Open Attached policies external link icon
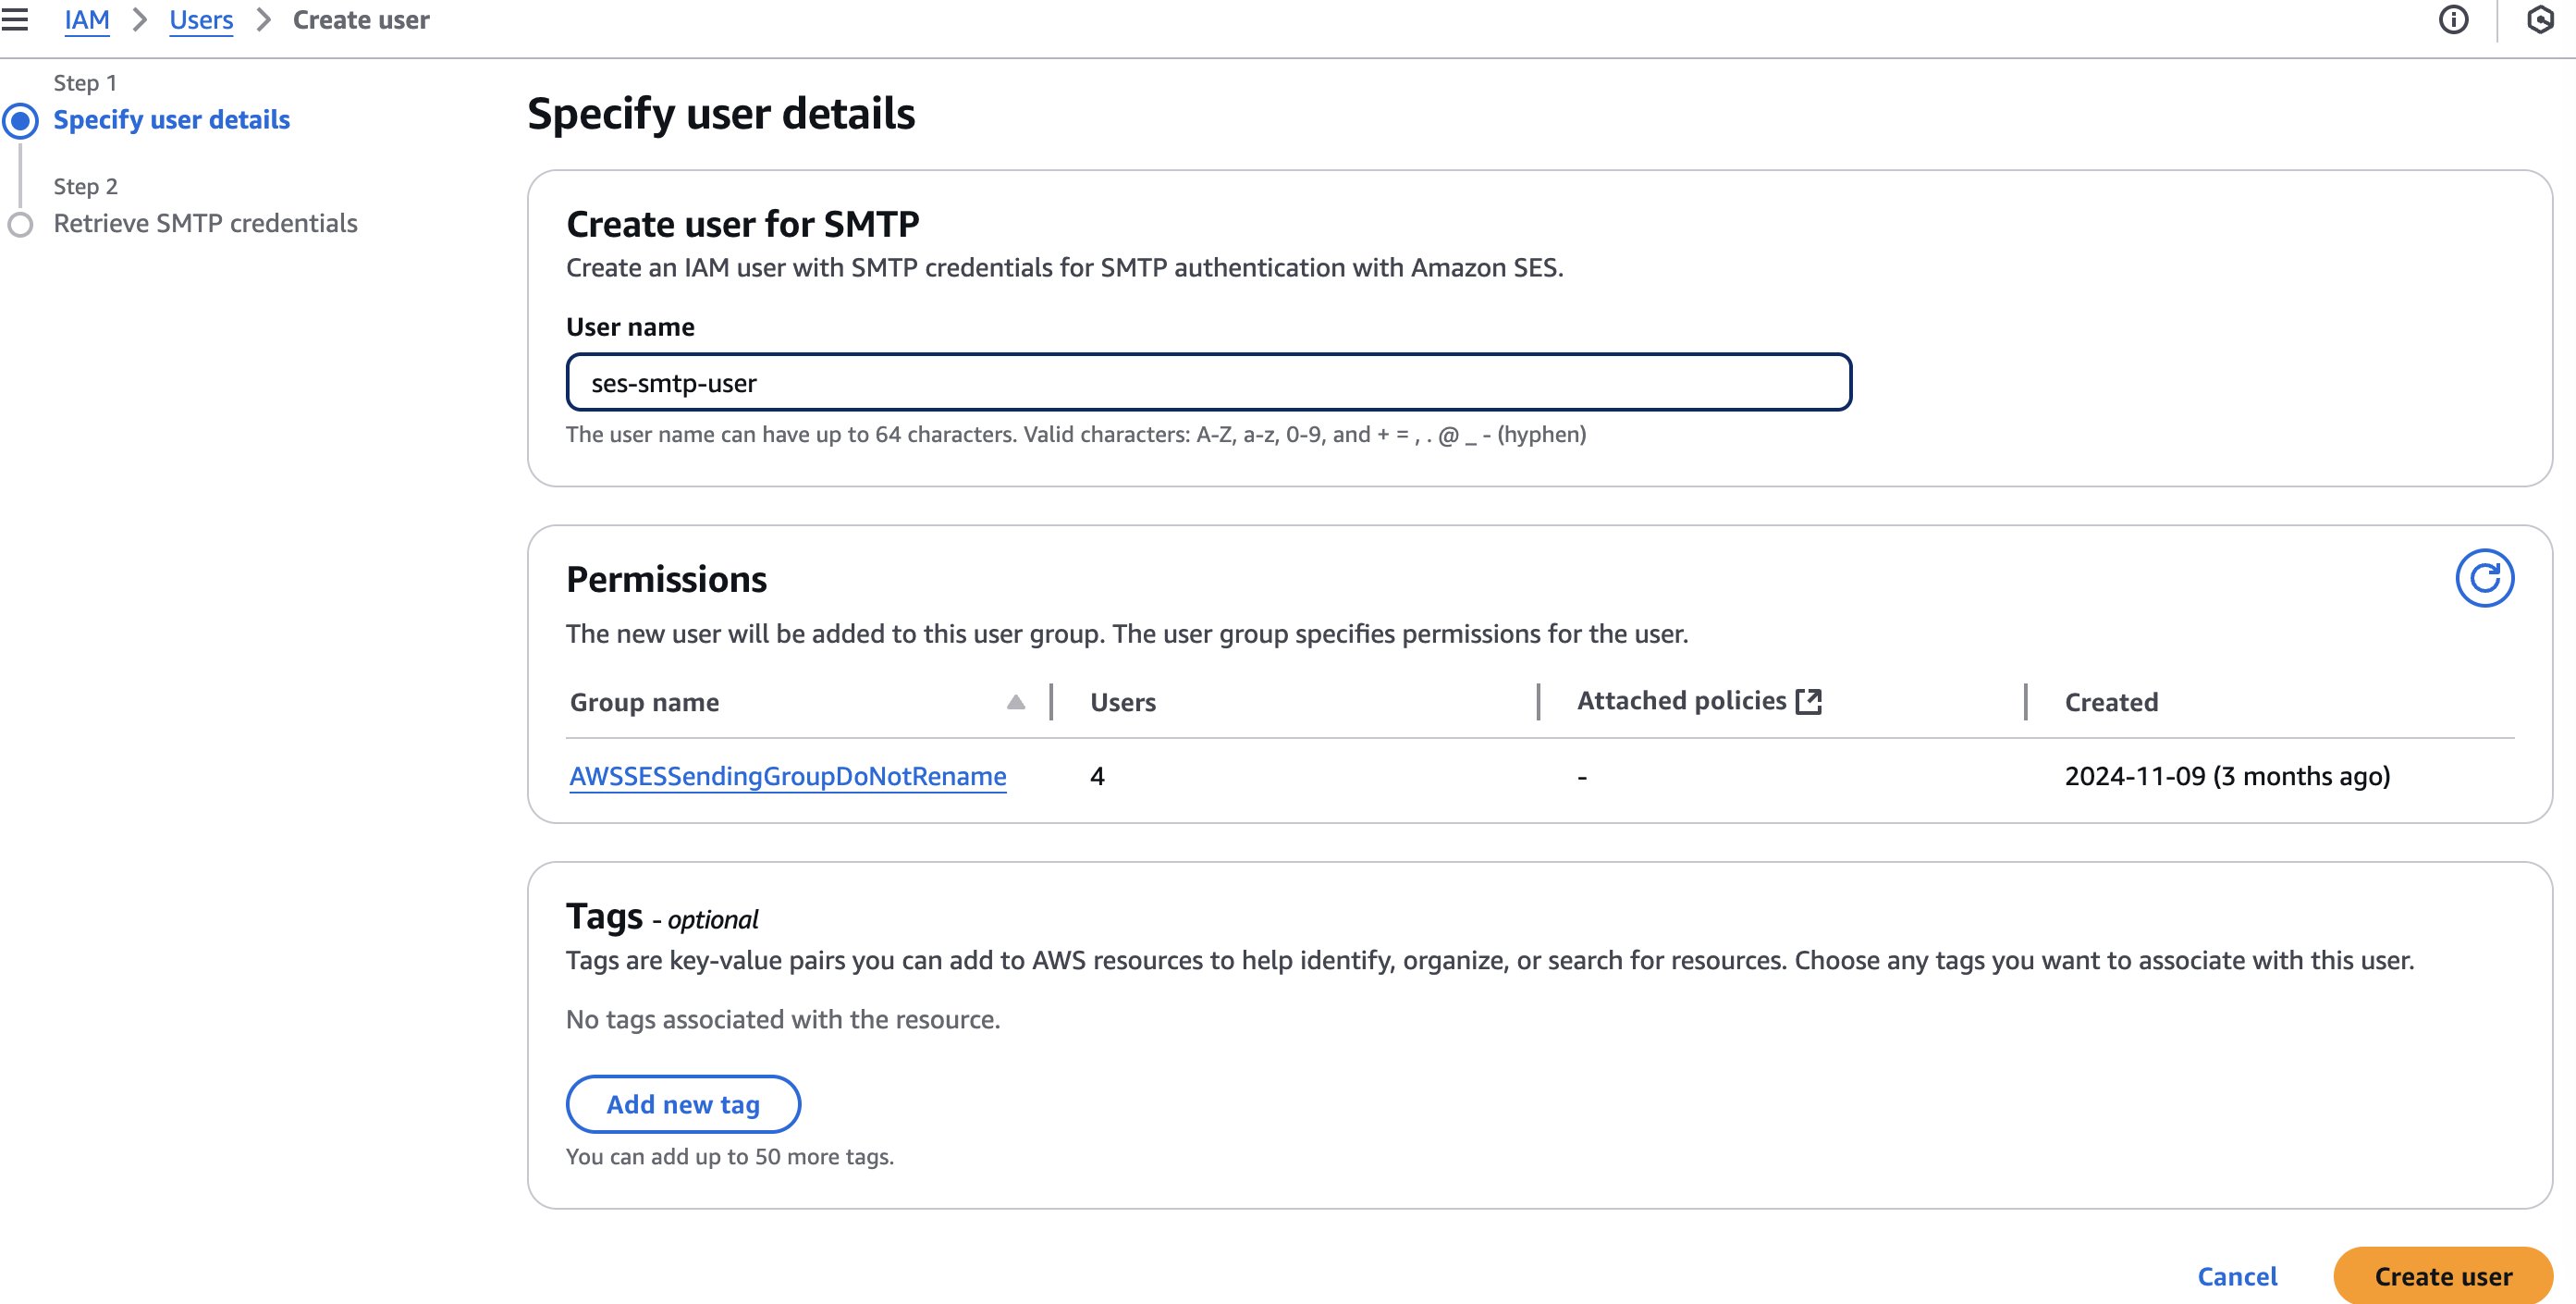The width and height of the screenshot is (2576, 1304). tap(1809, 701)
